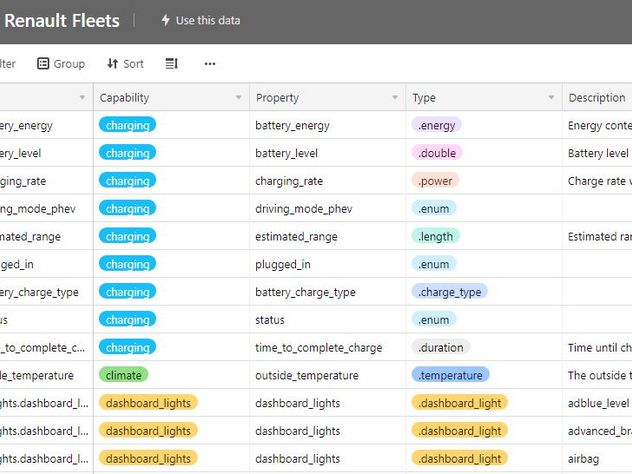Screen dimensions: 632x474
Task: Click dashboard_lights tag in adblue_level row
Action: pos(148,403)
